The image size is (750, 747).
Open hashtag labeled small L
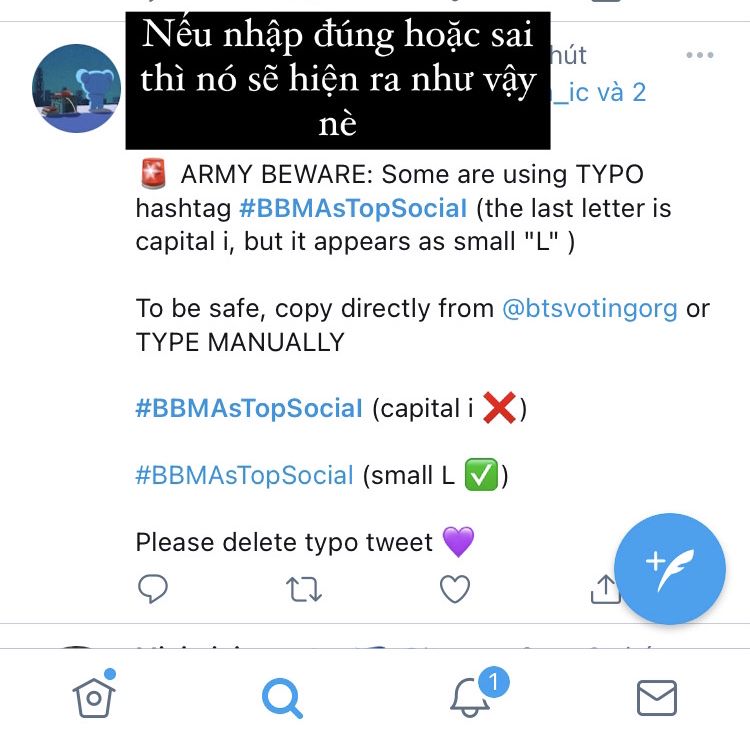point(244,475)
